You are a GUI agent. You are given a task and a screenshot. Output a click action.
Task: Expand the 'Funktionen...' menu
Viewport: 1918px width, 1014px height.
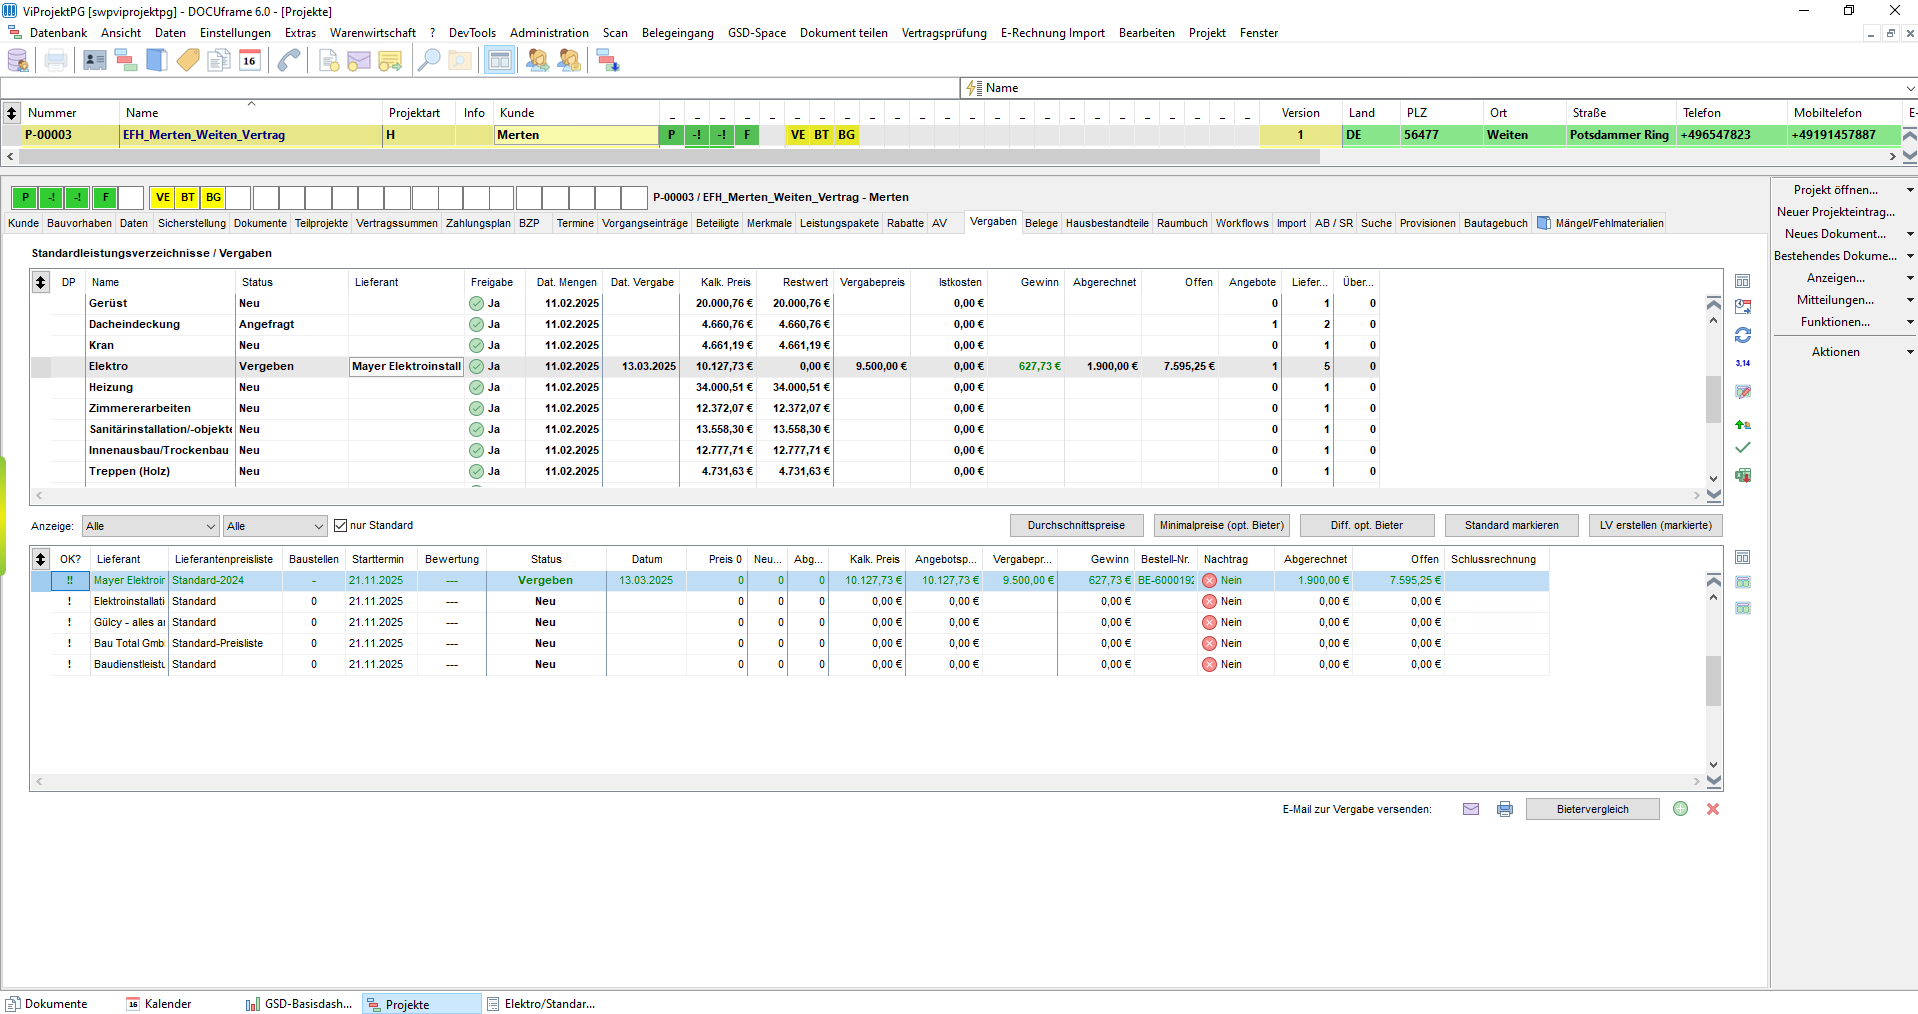pos(1910,322)
